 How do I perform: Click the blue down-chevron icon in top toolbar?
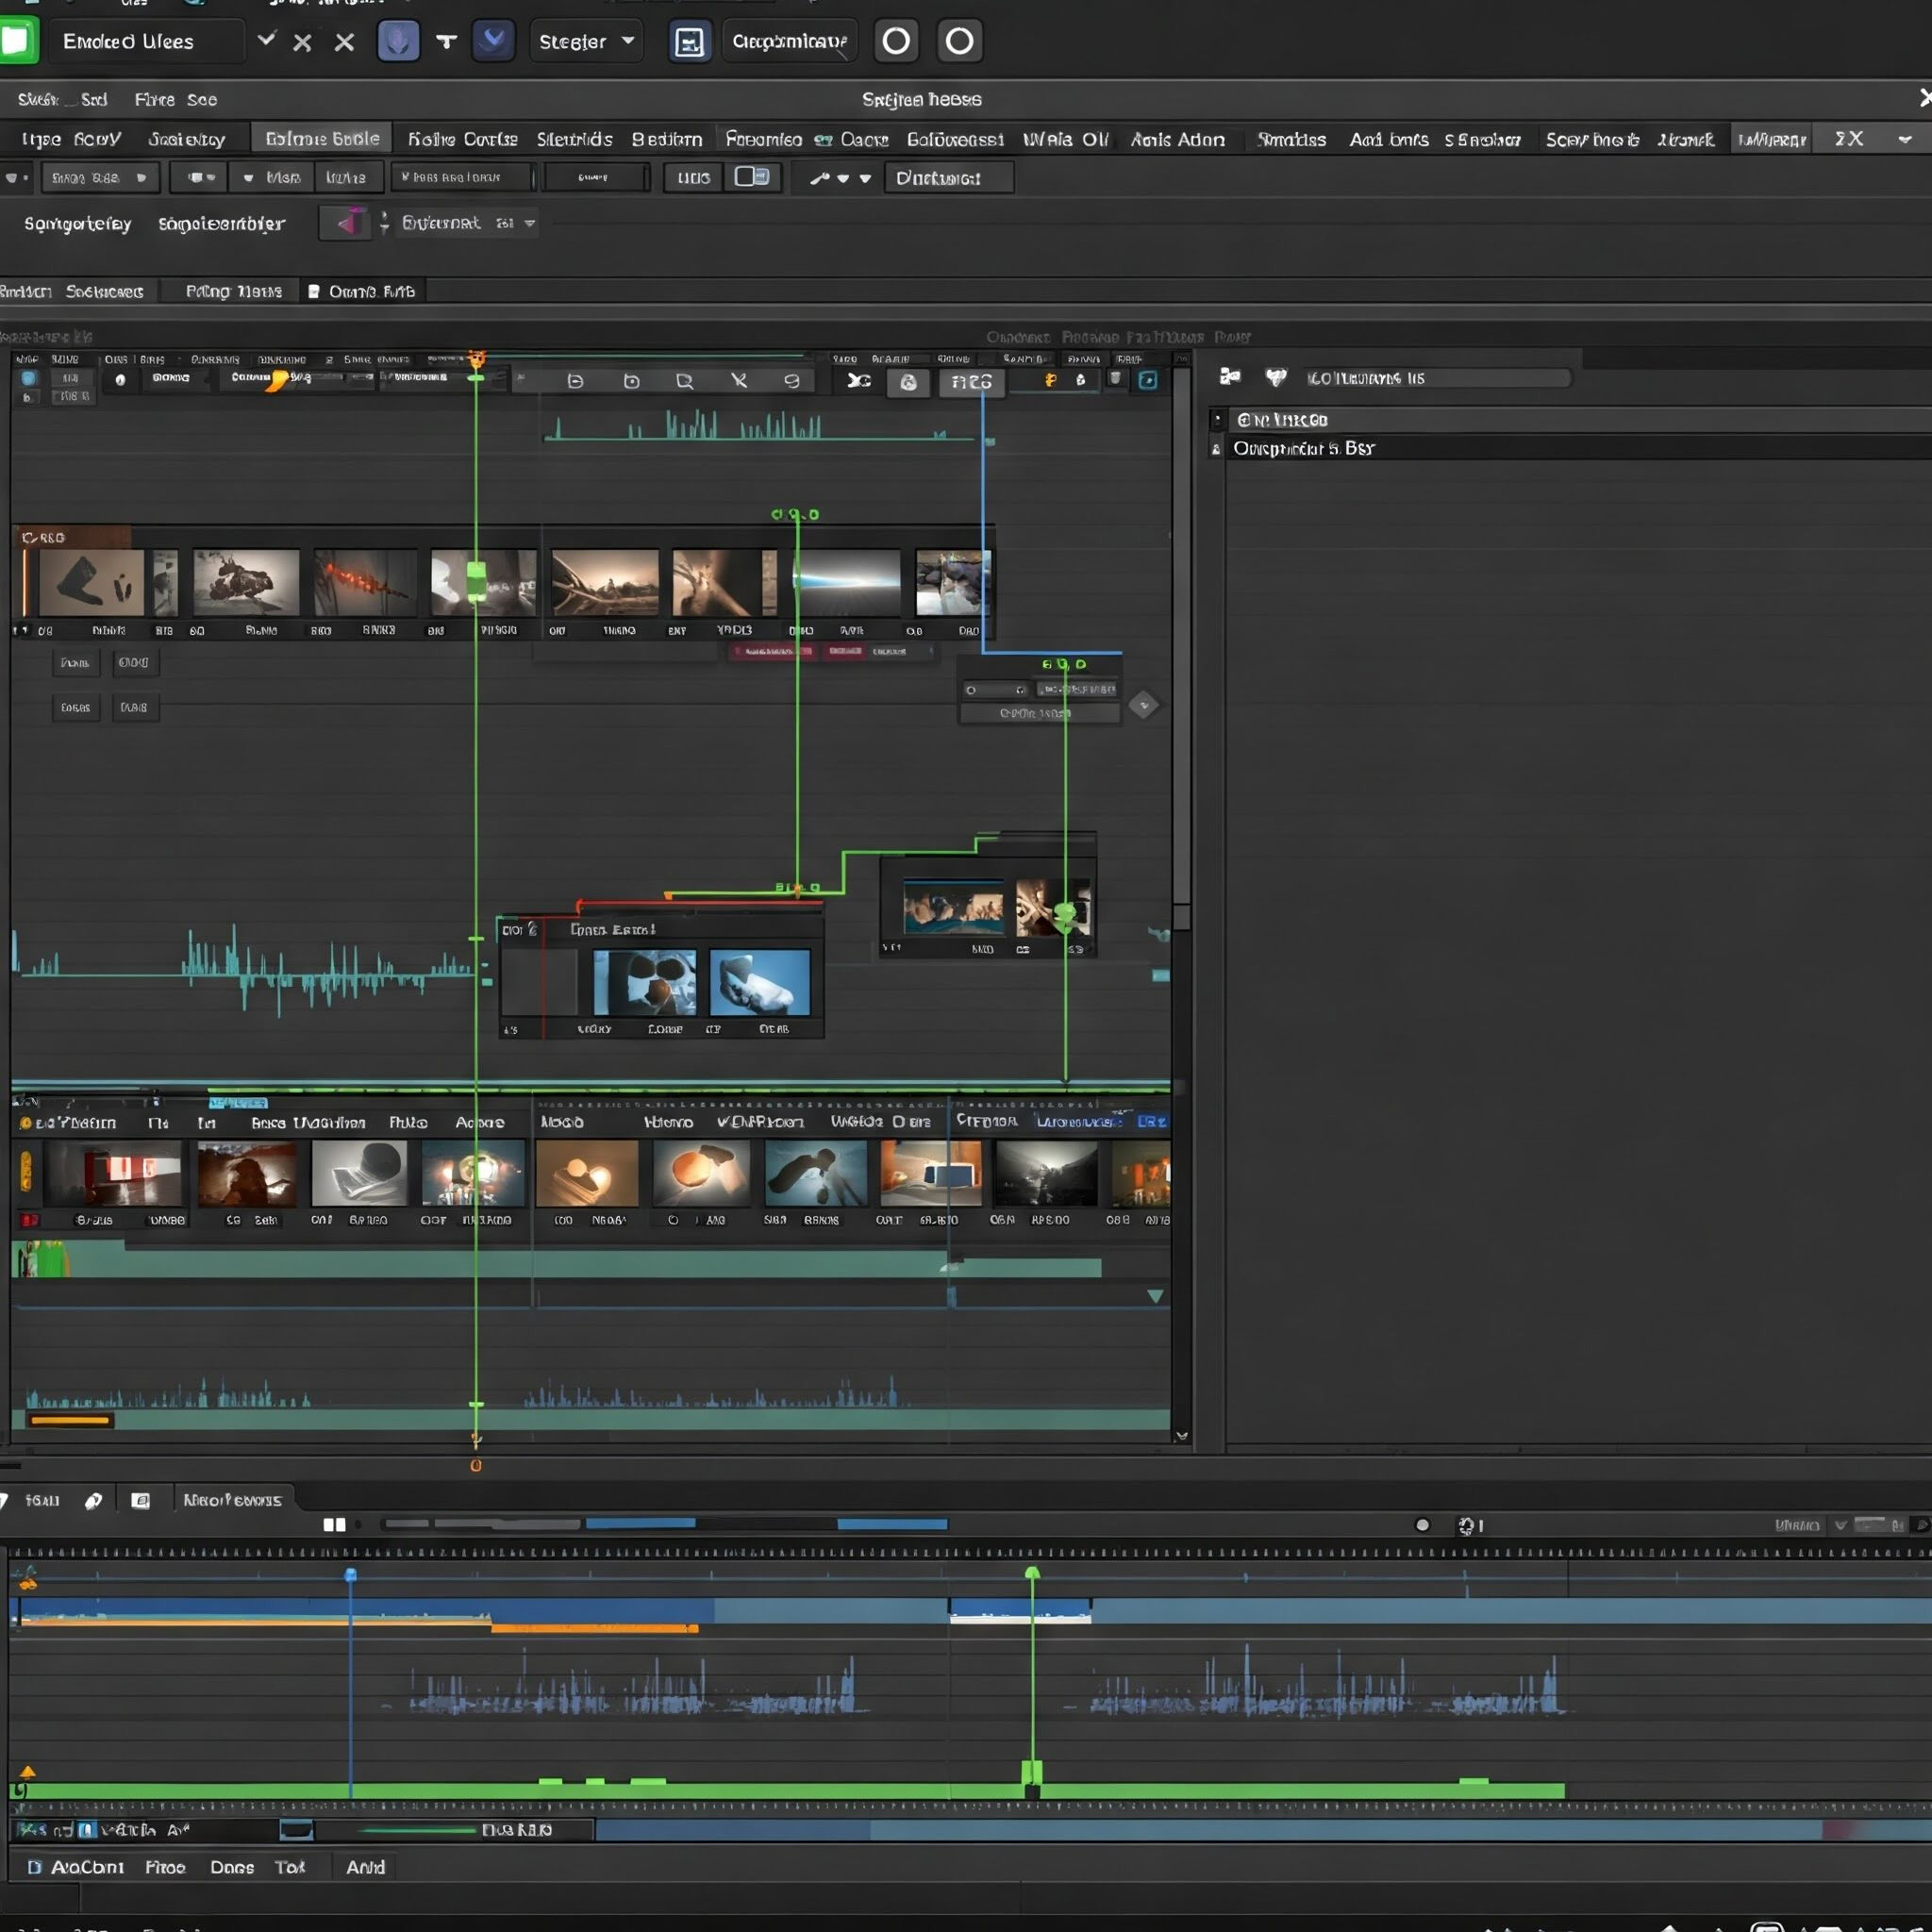(x=492, y=41)
